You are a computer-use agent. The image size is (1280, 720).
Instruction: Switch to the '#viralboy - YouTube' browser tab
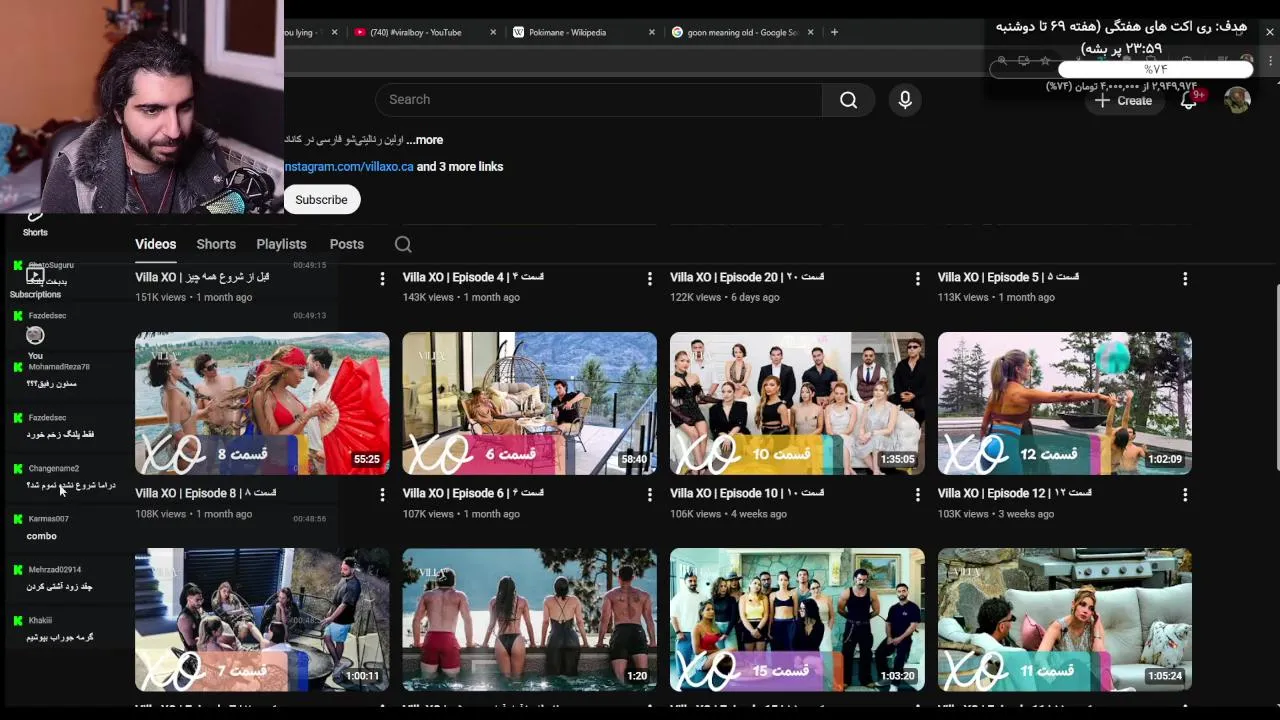coord(415,32)
